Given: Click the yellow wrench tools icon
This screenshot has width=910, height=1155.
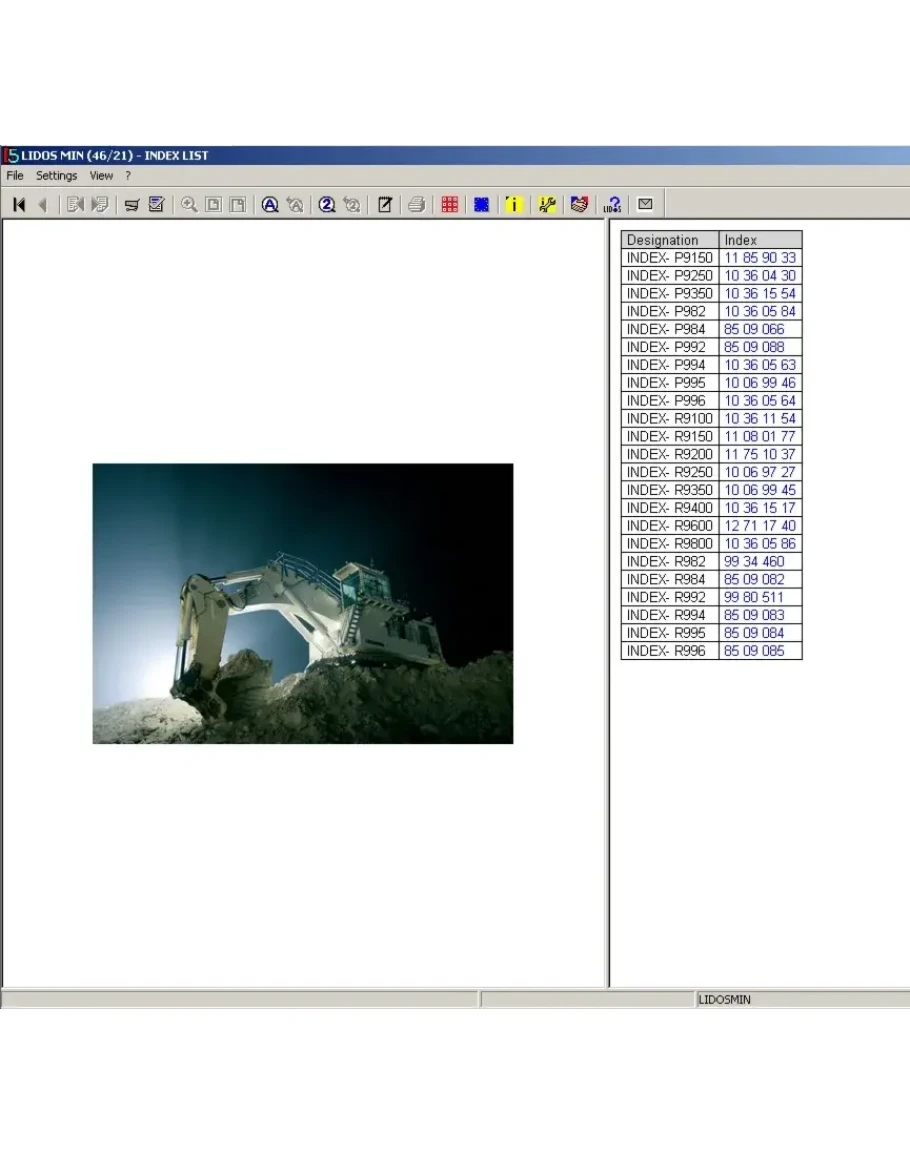Looking at the screenshot, I should coord(546,205).
